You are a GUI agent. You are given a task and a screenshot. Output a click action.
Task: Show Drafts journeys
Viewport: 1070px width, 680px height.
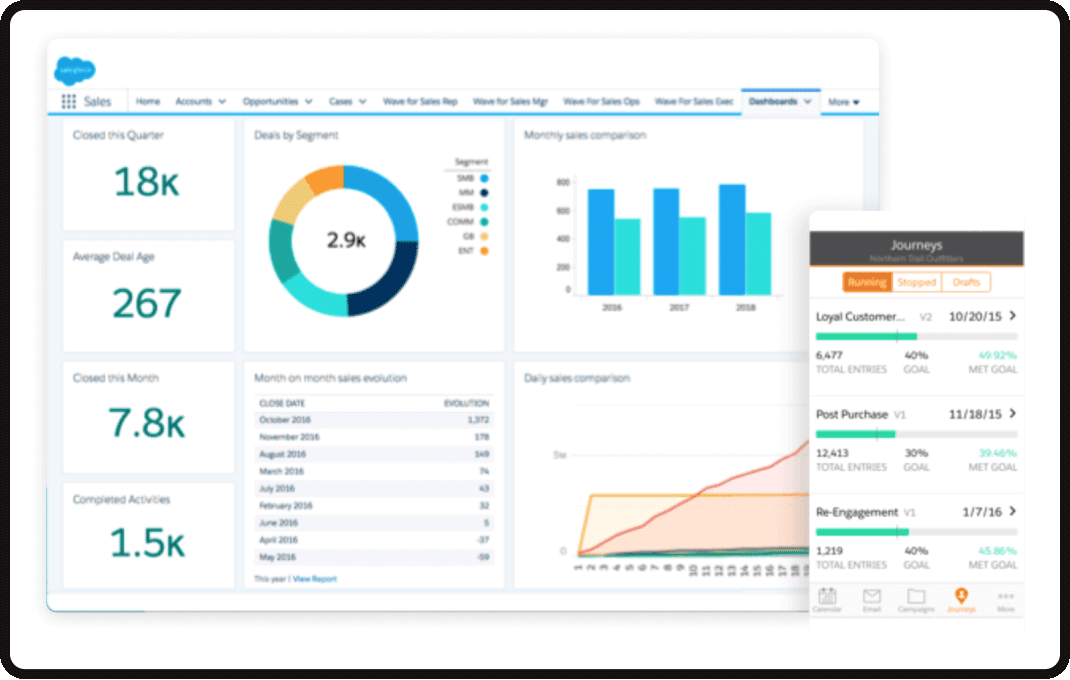pyautogui.click(x=966, y=282)
